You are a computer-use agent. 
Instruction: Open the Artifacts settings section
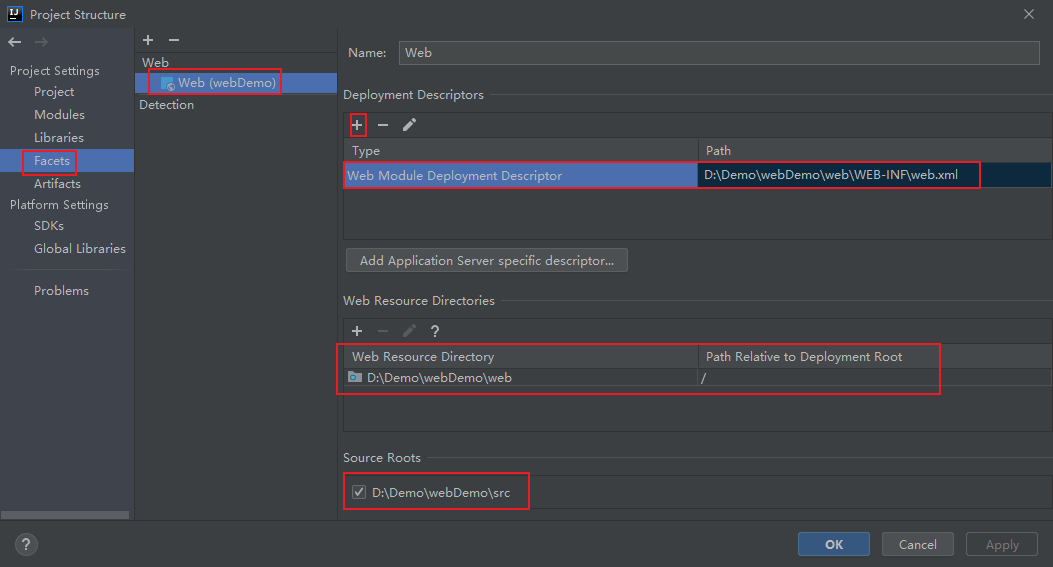tap(57, 184)
